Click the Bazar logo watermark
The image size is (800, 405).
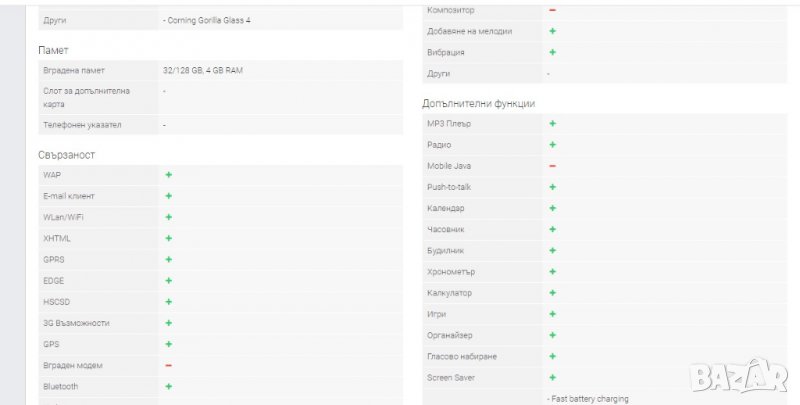tap(742, 375)
